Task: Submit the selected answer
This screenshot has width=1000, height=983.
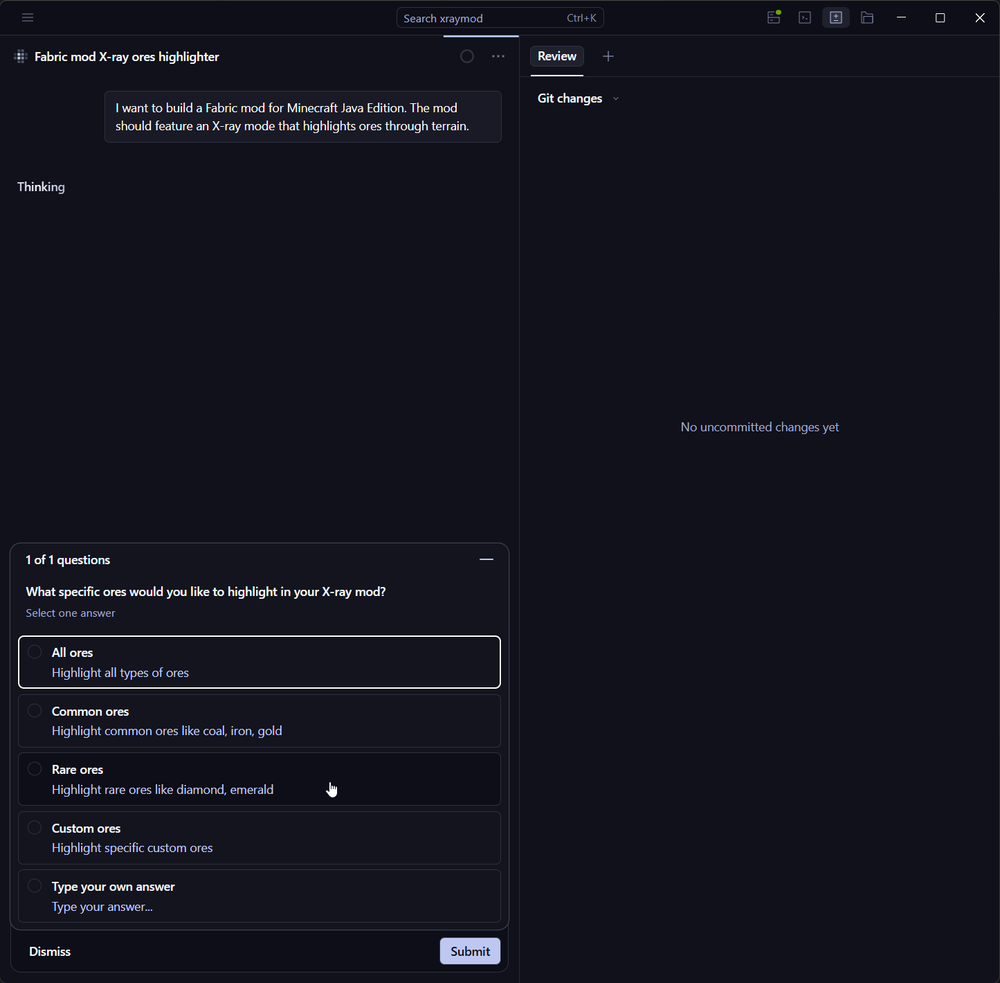Action: (x=470, y=951)
